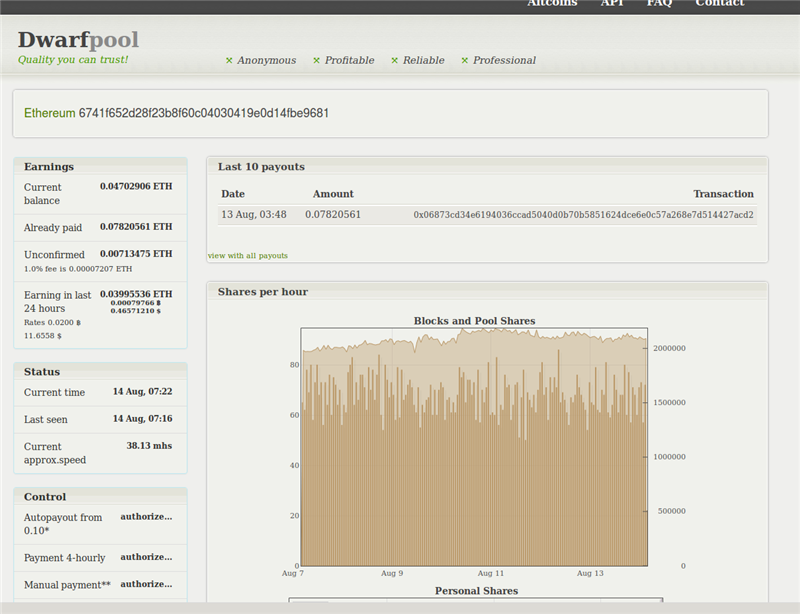Click the green Ethereum coin label
This screenshot has height=614, width=800.
[49, 113]
